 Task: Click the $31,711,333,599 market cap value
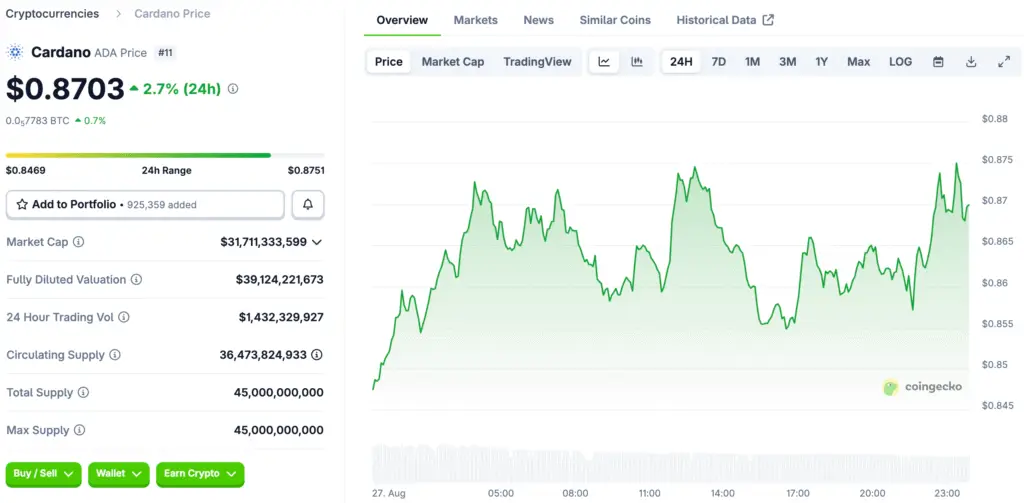click(x=263, y=242)
